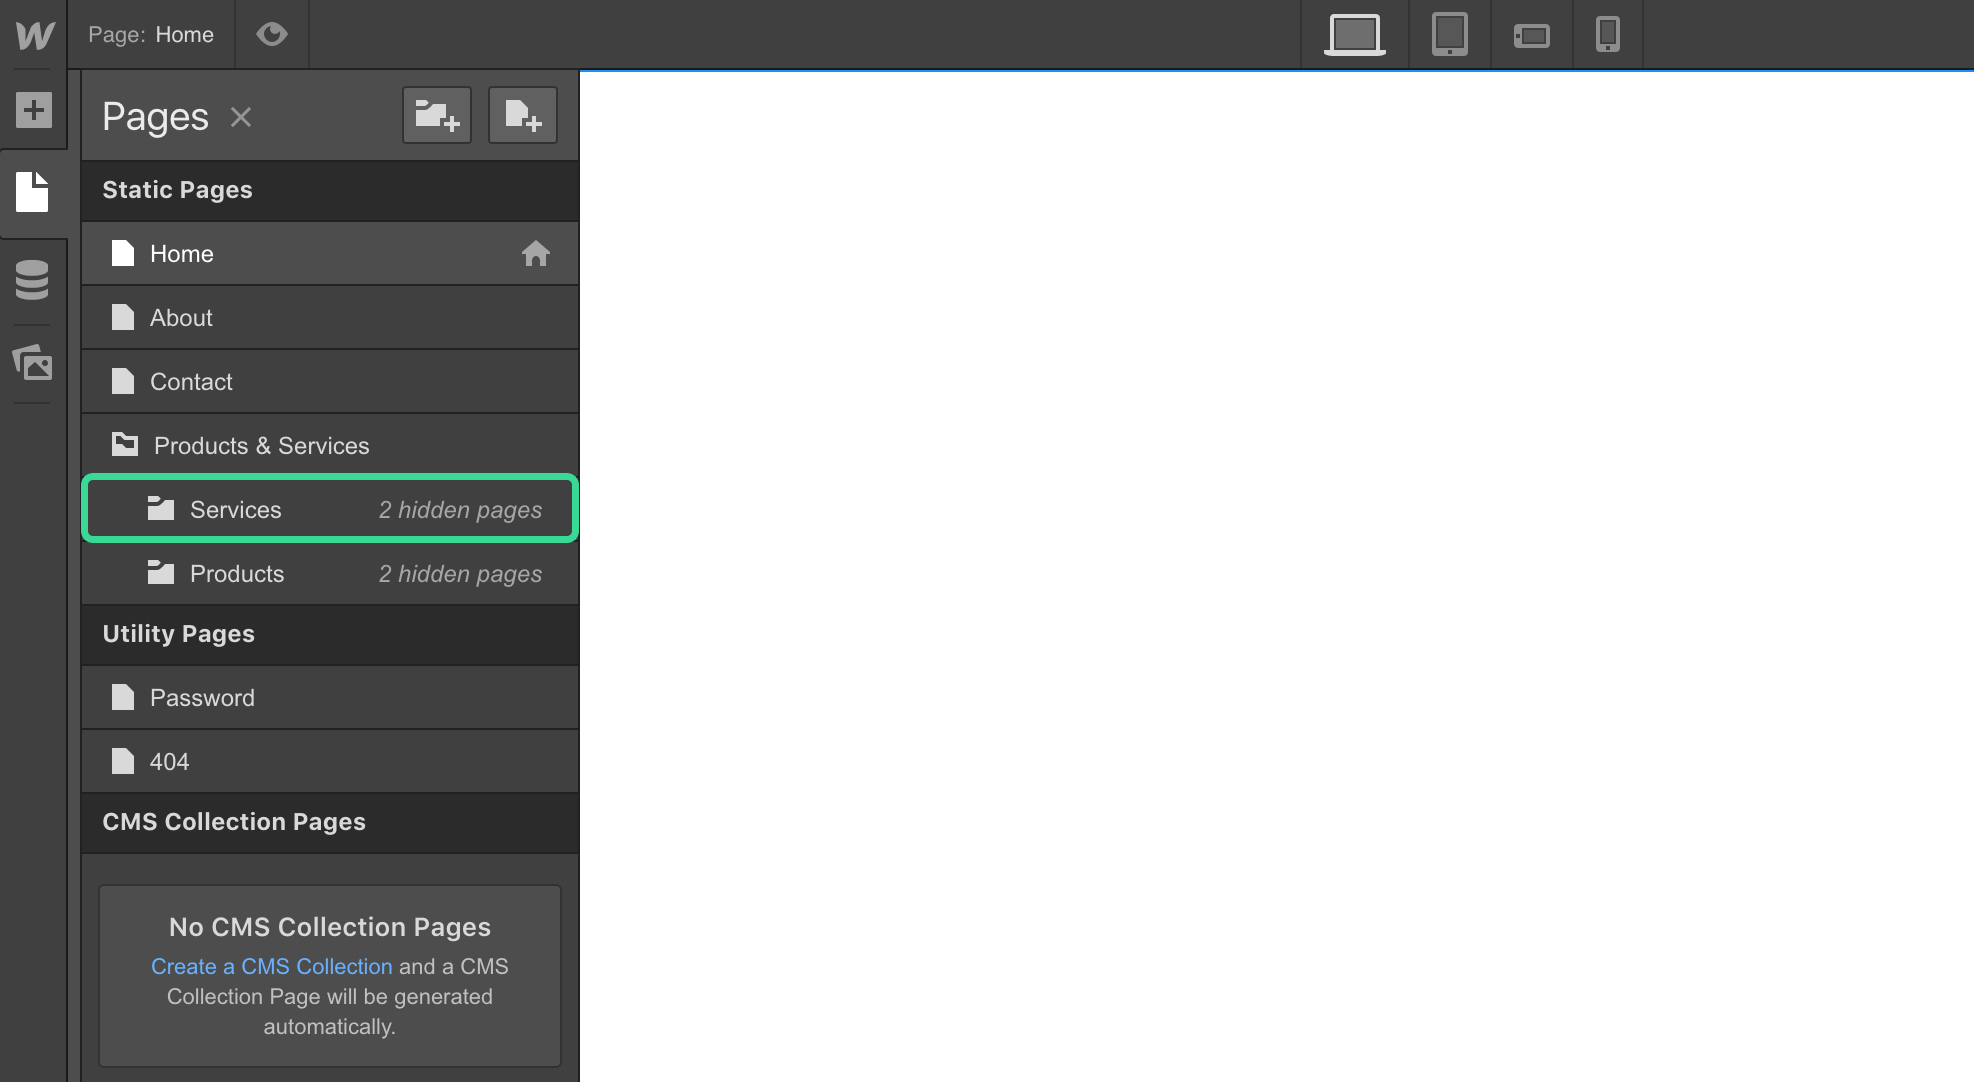Click the Webflow logo
Image resolution: width=1974 pixels, height=1082 pixels.
coord(33,34)
